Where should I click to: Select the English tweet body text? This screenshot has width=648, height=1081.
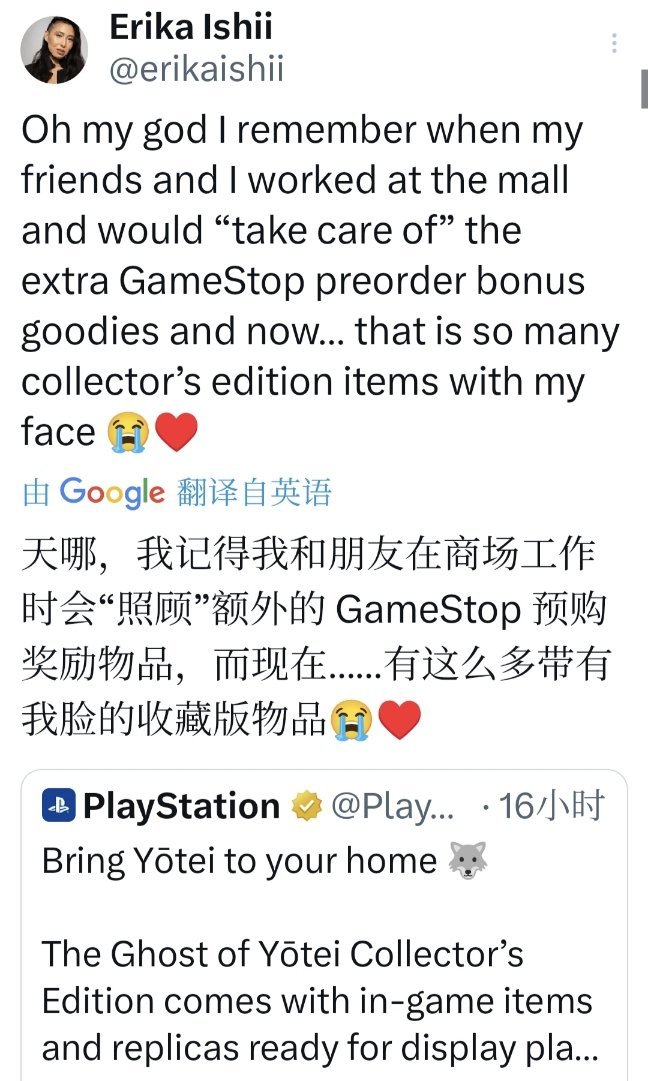coord(321,281)
